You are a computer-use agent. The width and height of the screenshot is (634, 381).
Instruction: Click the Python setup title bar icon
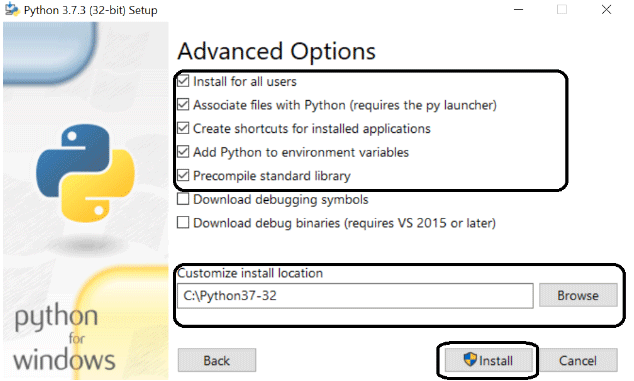coord(12,10)
